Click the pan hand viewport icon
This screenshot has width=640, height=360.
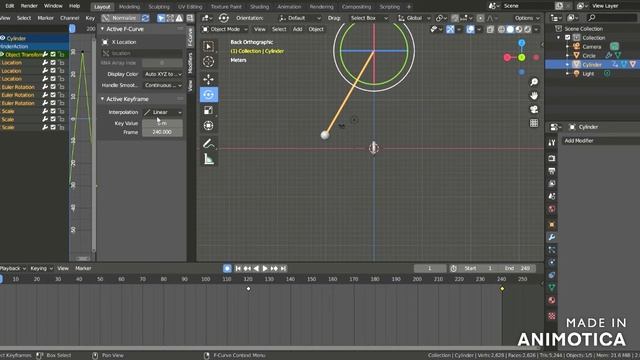[534, 96]
